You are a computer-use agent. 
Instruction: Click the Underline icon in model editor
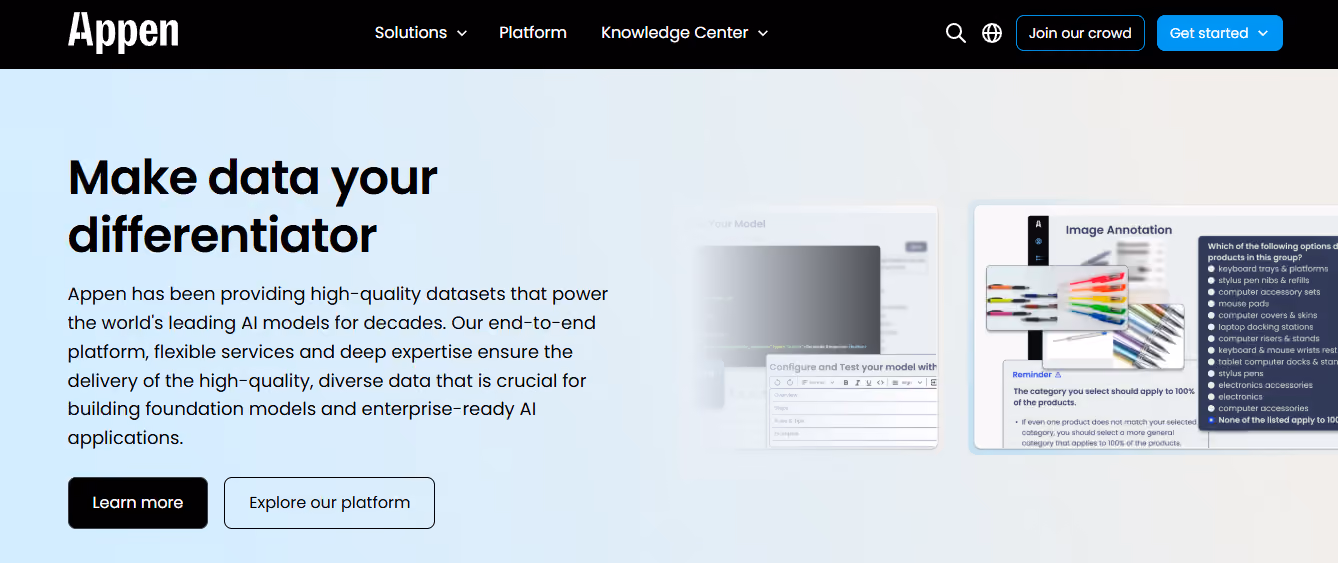[869, 383]
